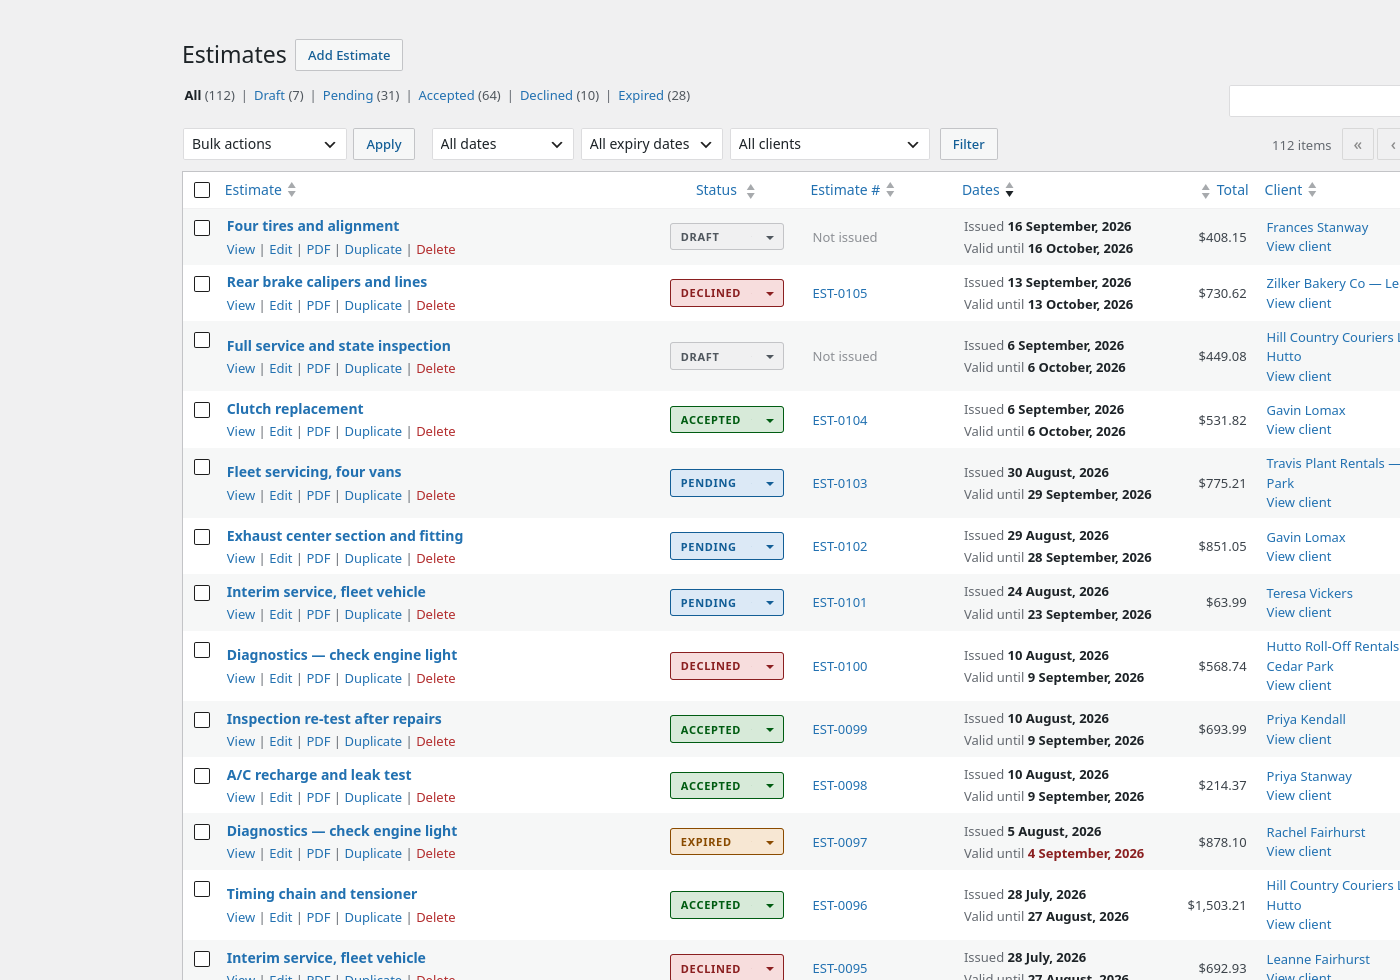Image resolution: width=1400 pixels, height=980 pixels.
Task: Tick Exhaust center section and fitting checkbox
Action: coord(202,537)
